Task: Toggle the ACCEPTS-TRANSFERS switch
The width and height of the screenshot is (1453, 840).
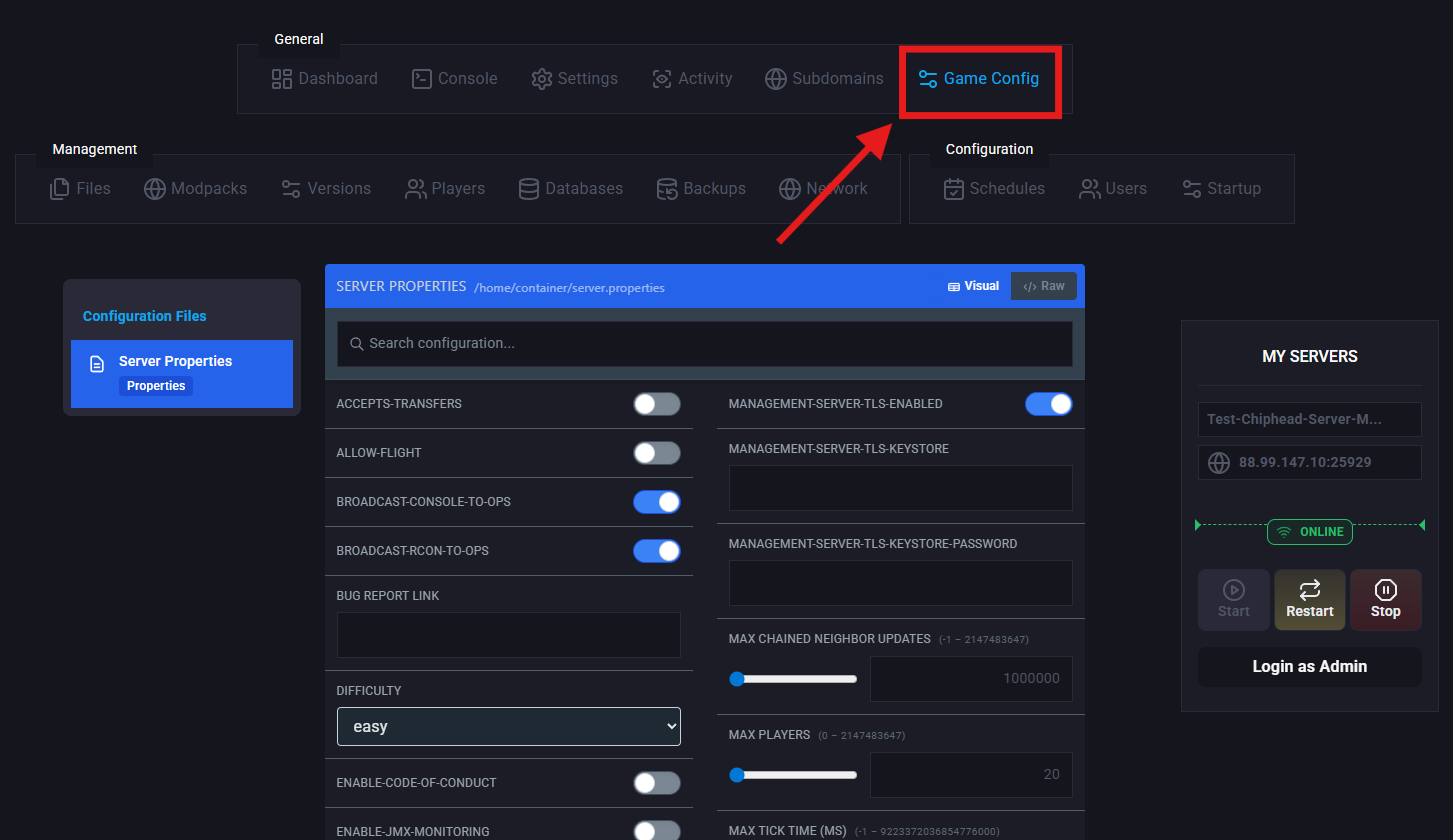Action: click(x=657, y=404)
